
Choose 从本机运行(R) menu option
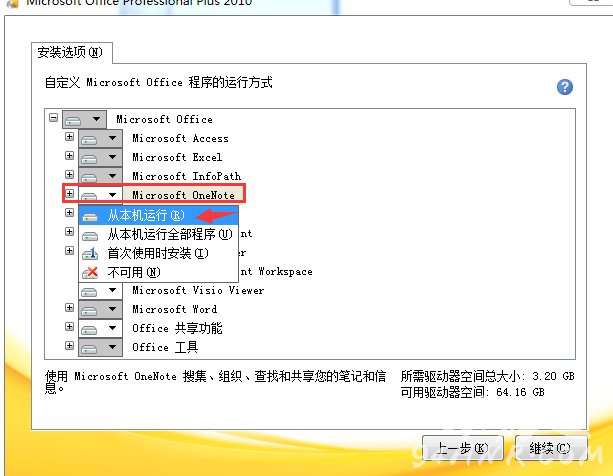pos(158,215)
